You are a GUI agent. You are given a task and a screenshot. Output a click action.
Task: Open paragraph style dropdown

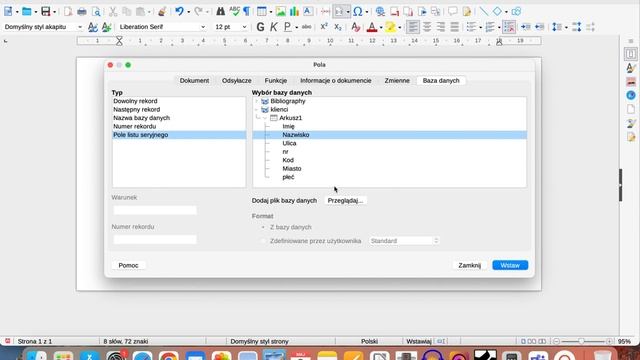coord(80,27)
